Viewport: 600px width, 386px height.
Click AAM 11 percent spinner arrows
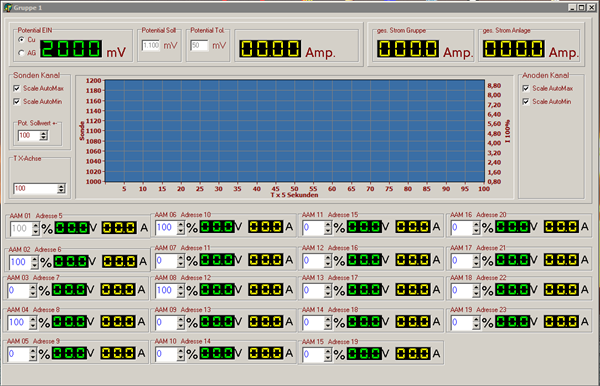pos(328,228)
